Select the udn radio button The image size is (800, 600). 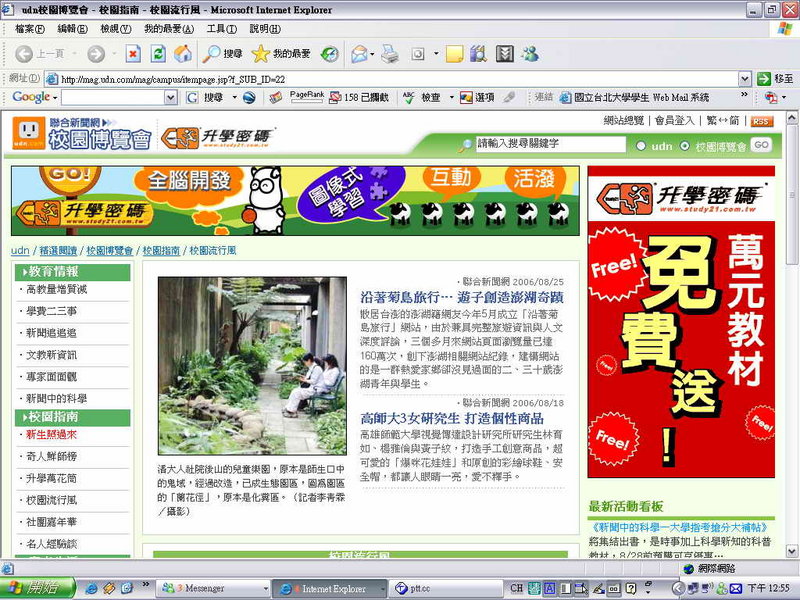pos(641,146)
